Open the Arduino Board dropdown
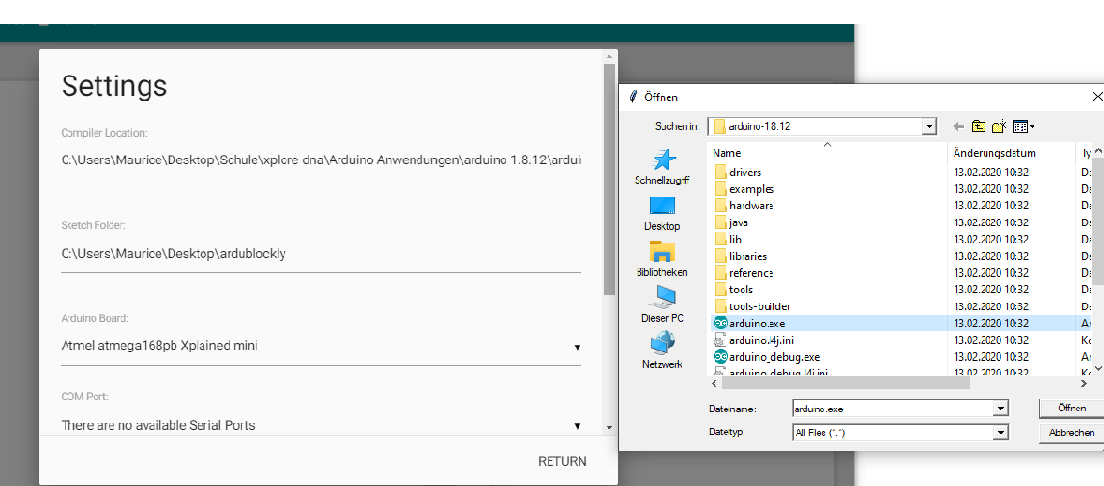The height and width of the screenshot is (486, 1104). click(577, 347)
